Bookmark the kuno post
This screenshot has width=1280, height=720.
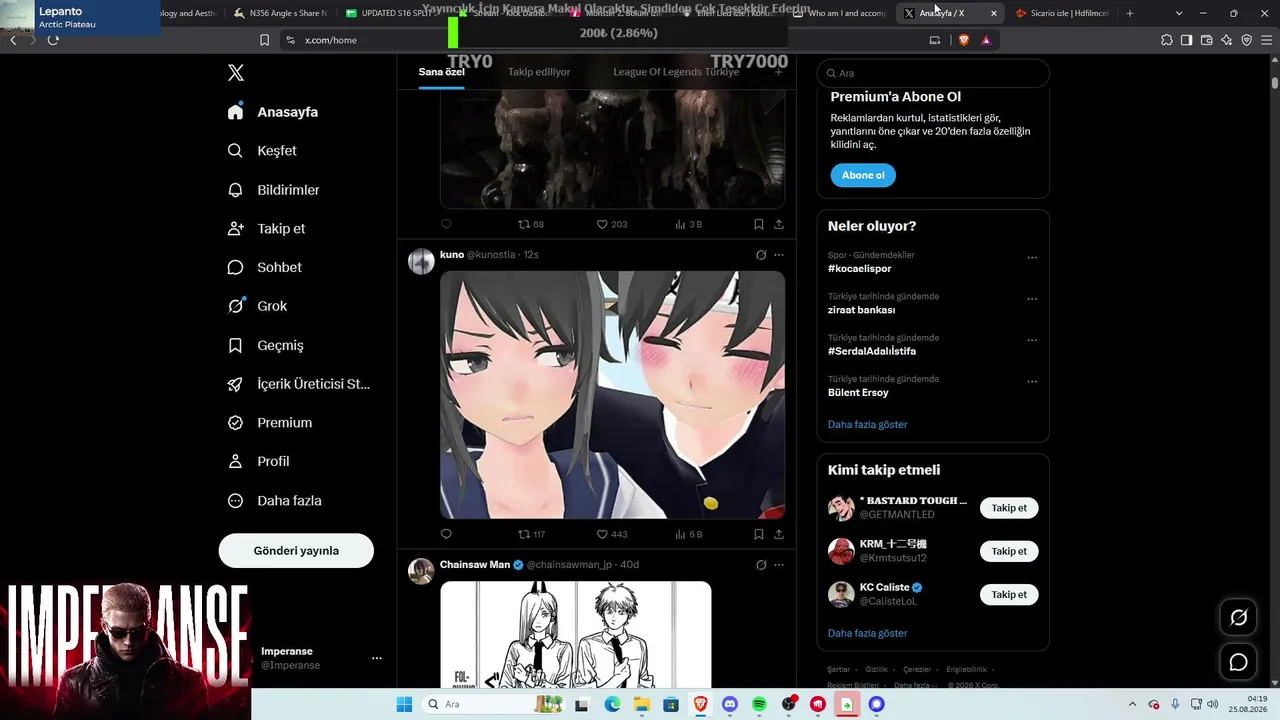759,534
